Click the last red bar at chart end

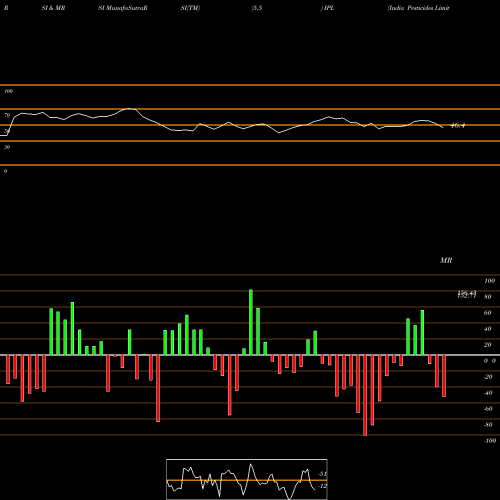[x=444, y=376]
